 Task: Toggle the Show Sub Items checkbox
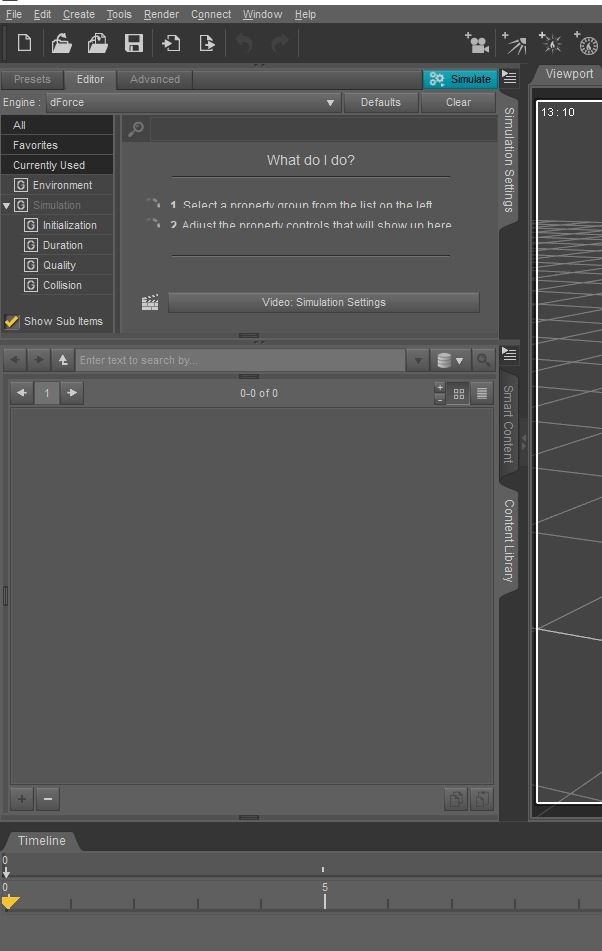click(x=12, y=321)
